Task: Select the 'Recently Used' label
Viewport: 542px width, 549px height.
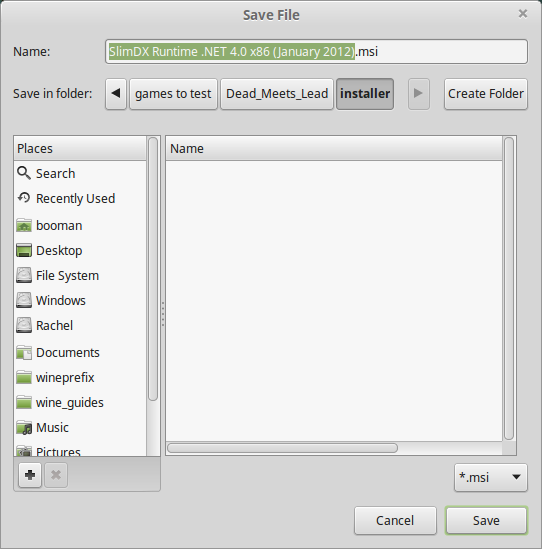Action: pos(76,199)
